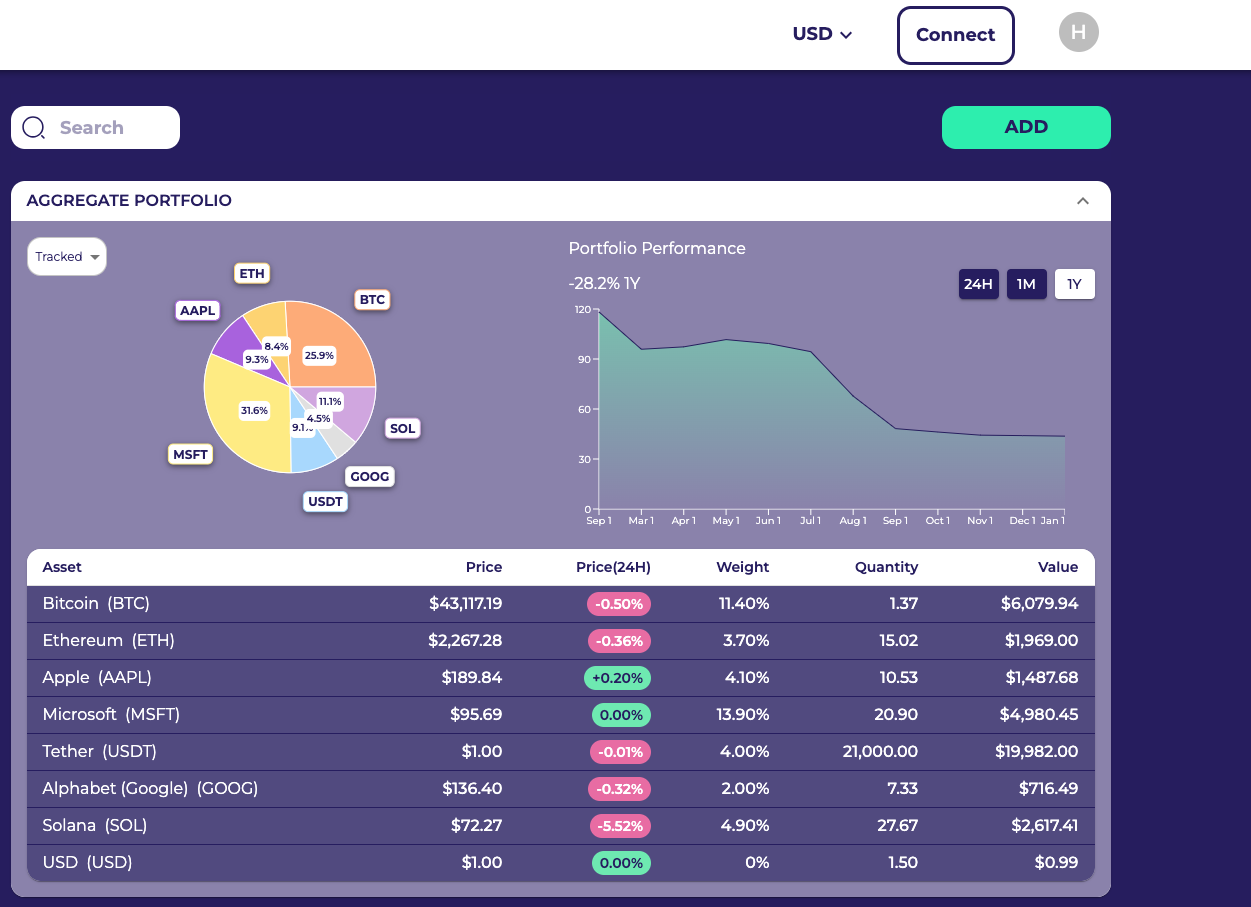Image resolution: width=1251 pixels, height=907 pixels.
Task: Select the 1Y performance range
Action: [x=1075, y=284]
